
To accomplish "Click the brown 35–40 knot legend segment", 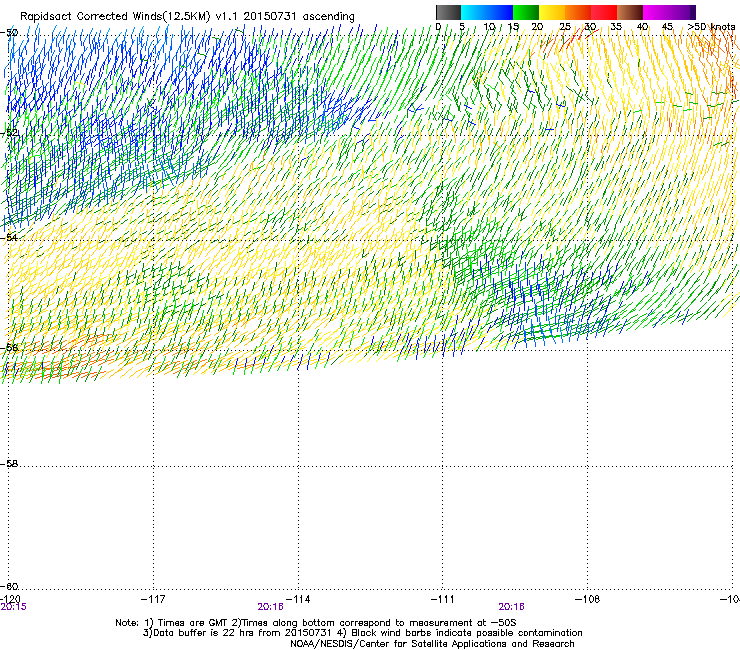I will coord(630,12).
